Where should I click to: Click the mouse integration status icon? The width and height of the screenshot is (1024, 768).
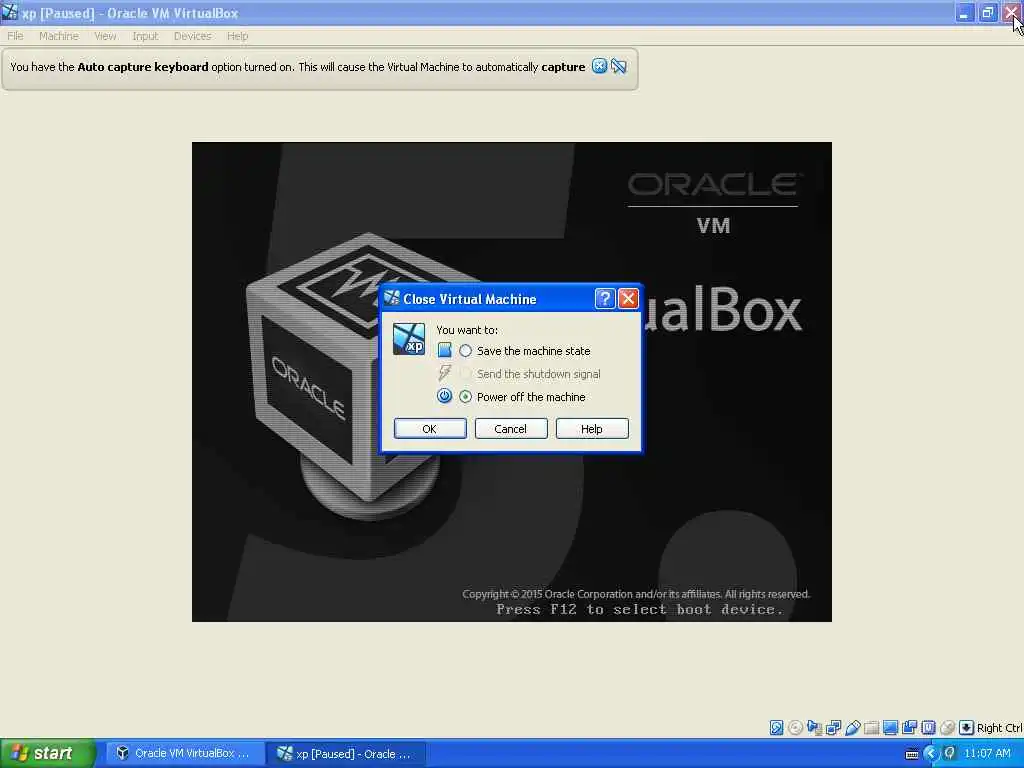(x=947, y=728)
